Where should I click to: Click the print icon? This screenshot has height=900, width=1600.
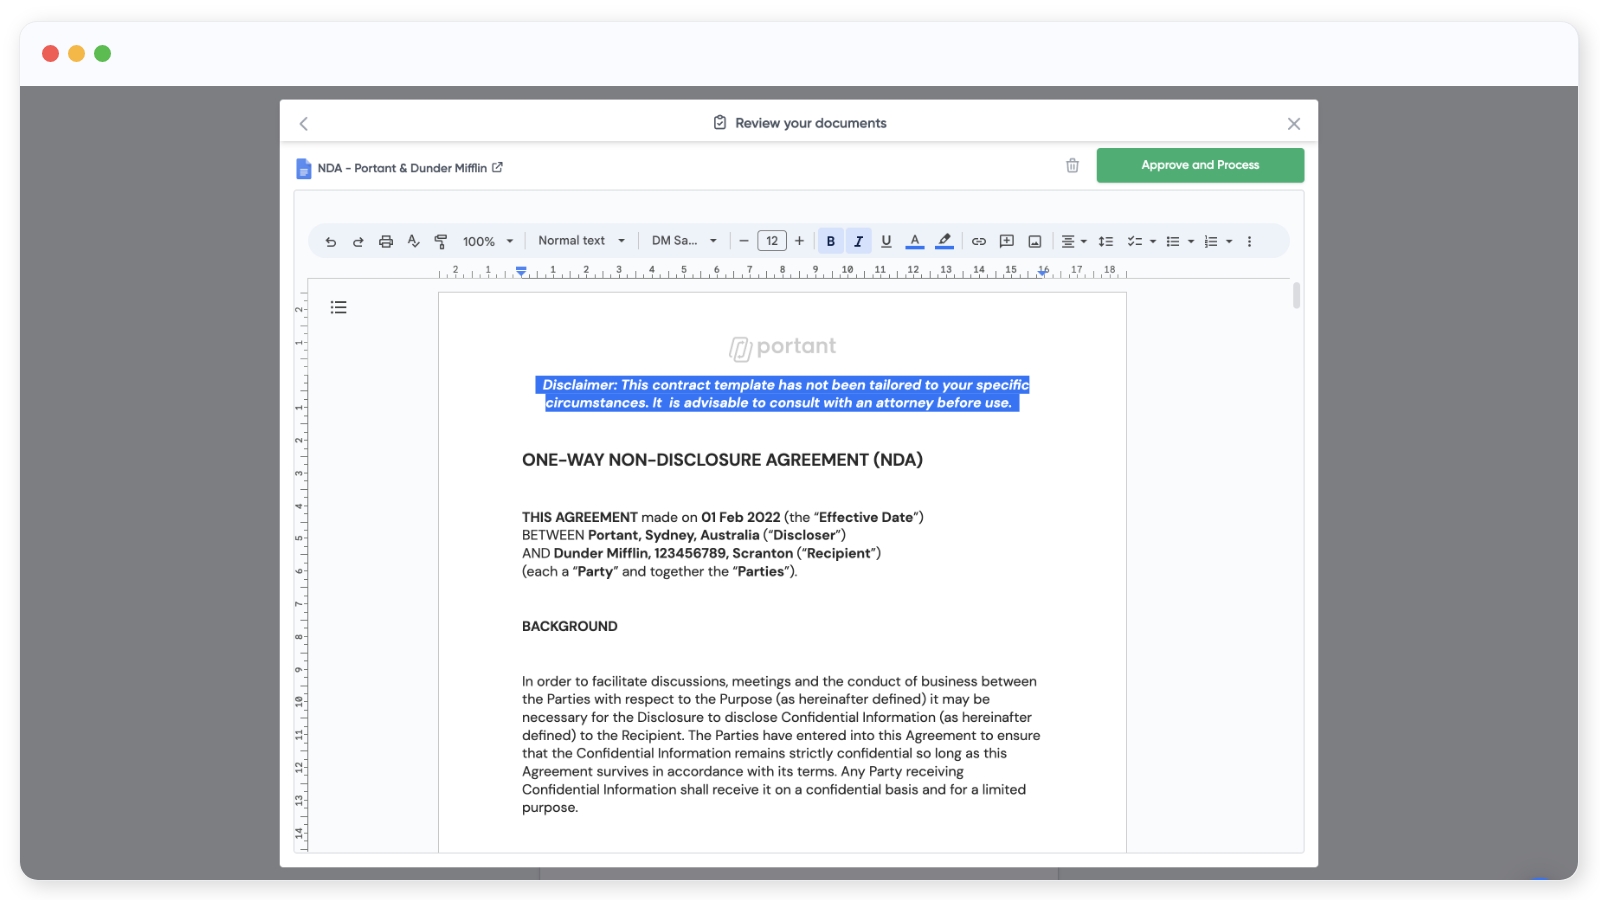386,242
